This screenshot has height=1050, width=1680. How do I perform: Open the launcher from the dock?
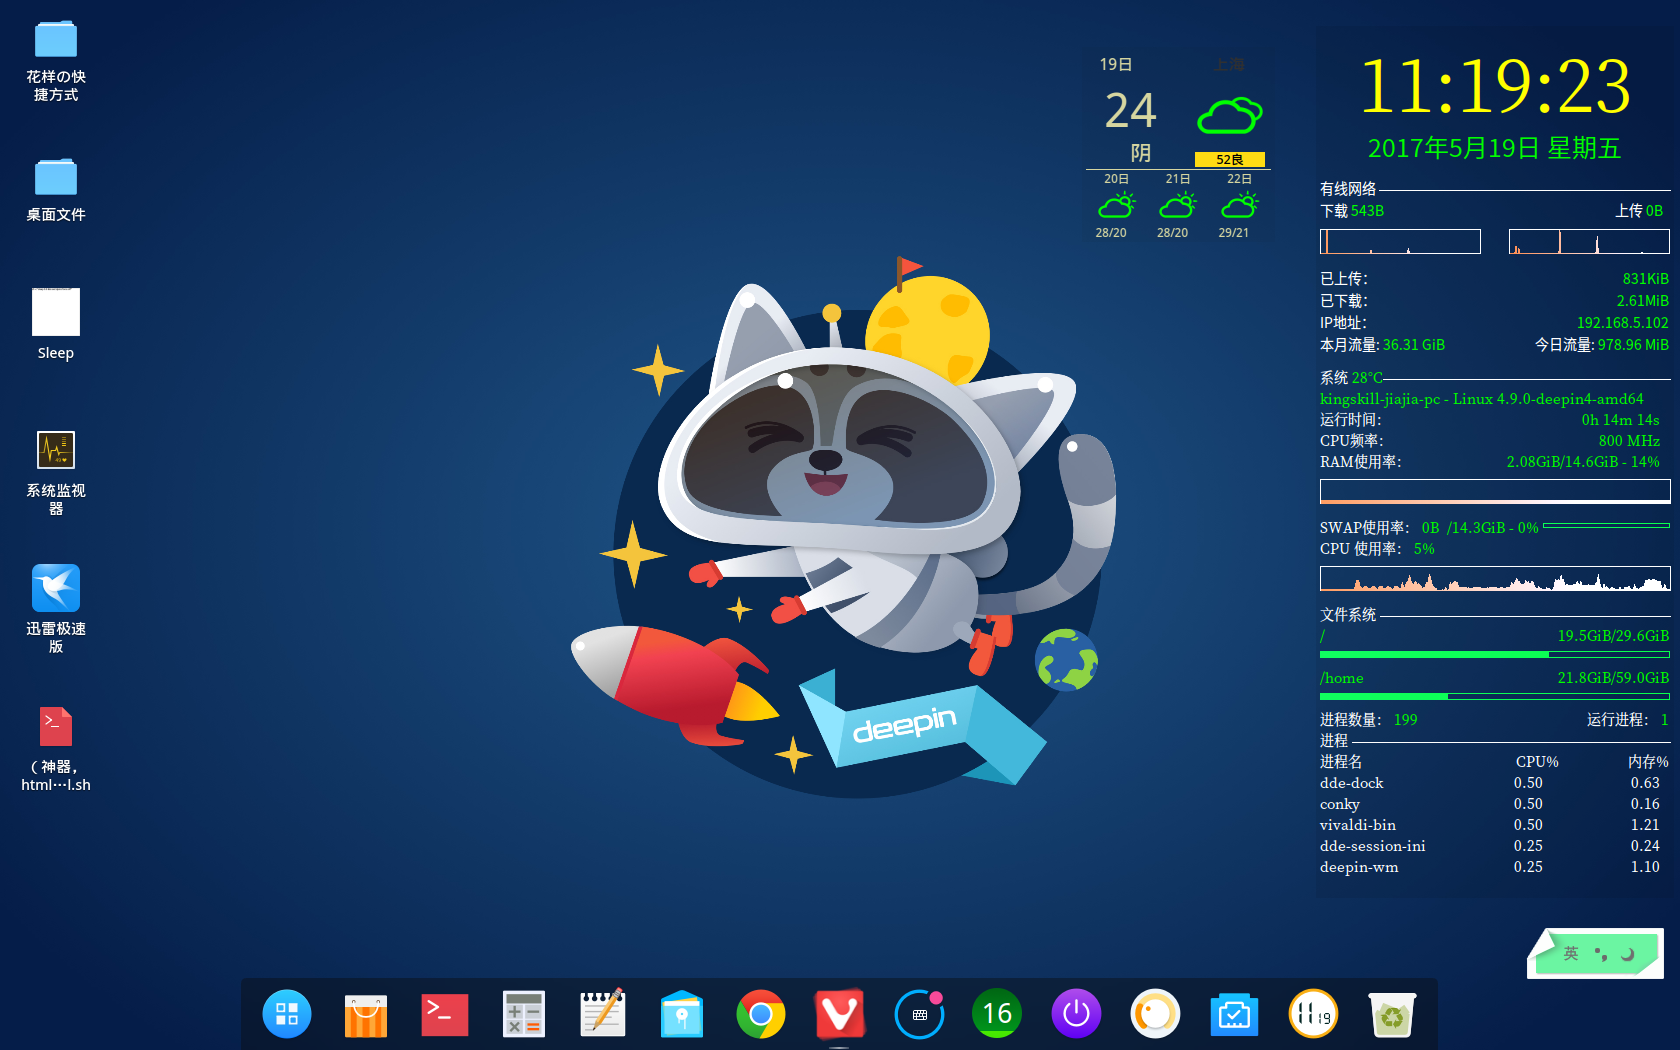[x=287, y=1014]
